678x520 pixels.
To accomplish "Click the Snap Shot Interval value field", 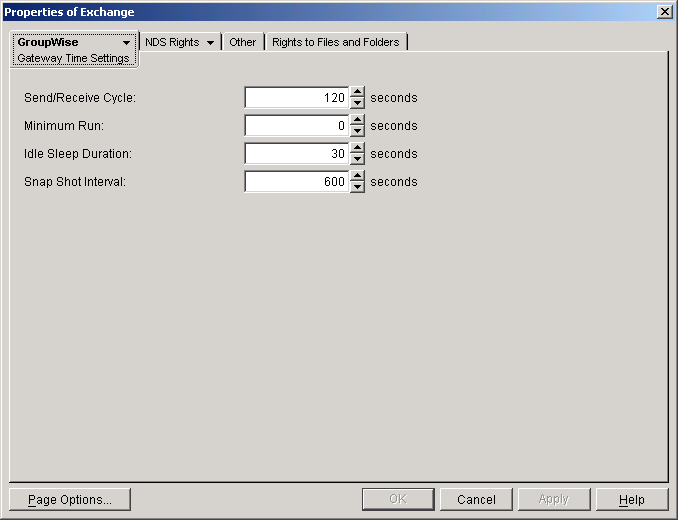I will (297, 182).
